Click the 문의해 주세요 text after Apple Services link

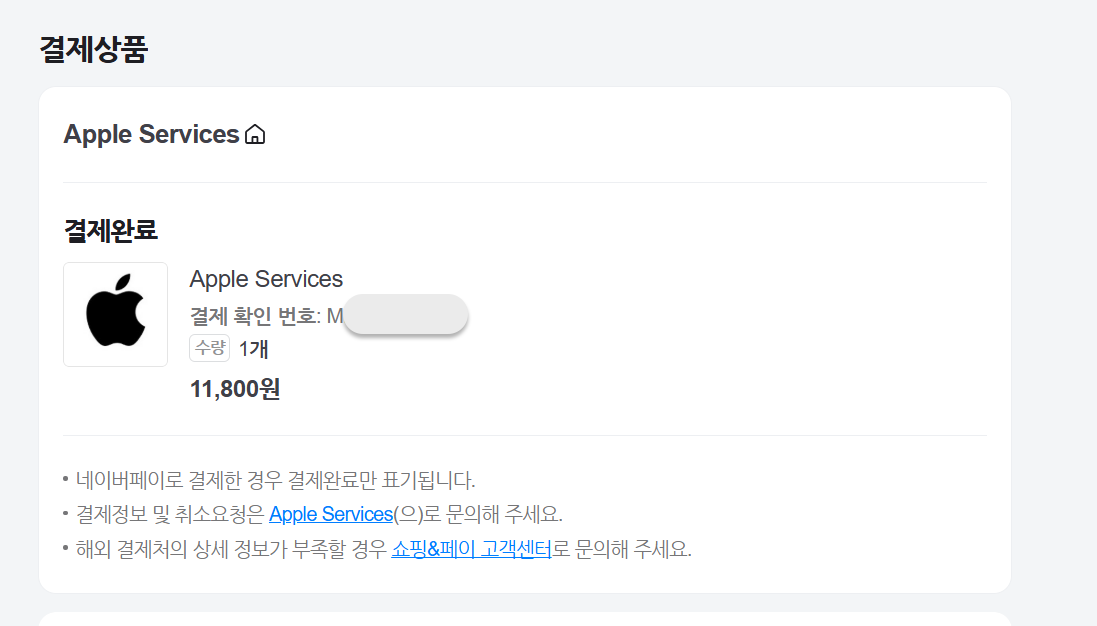pos(495,514)
